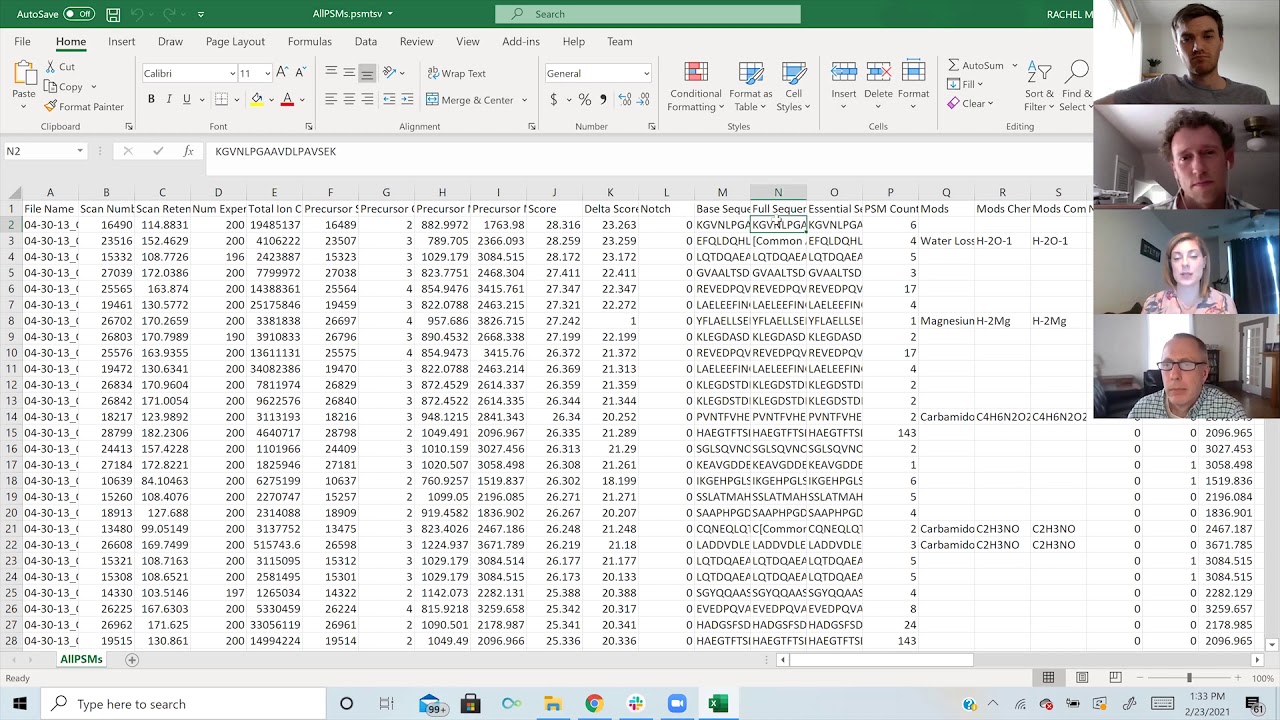1280x720 pixels.
Task: Toggle the AutoSave switch
Action: pyautogui.click(x=78, y=14)
